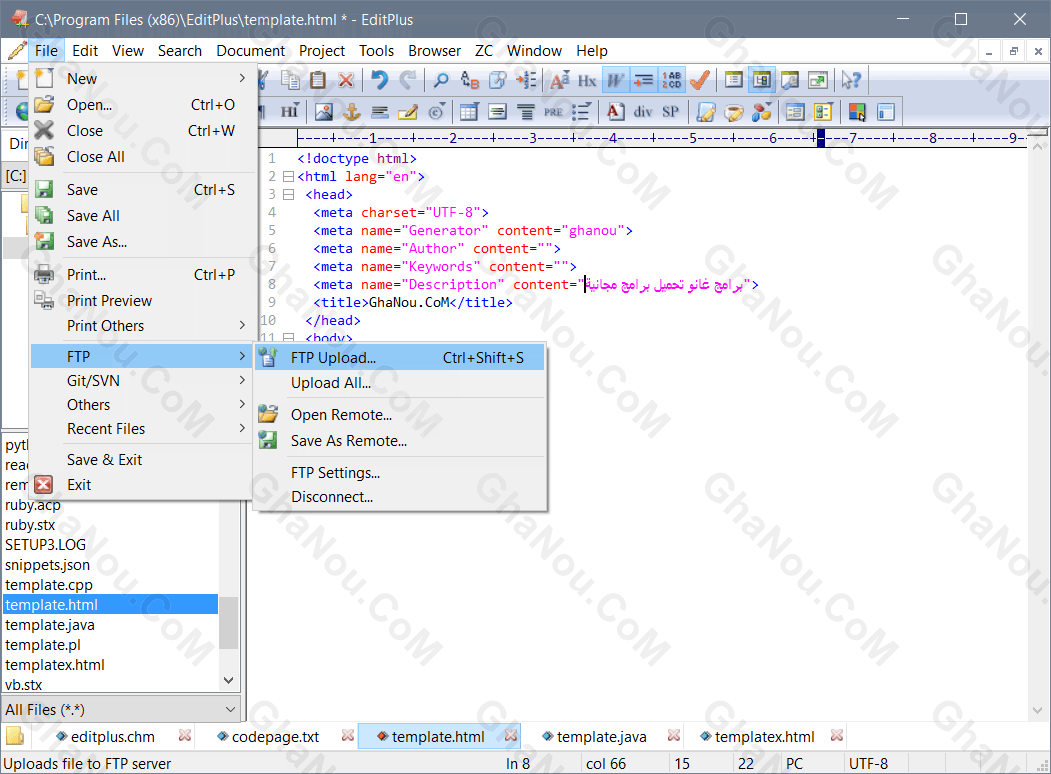
Task: Click the red X Delete toolbar icon
Action: pos(346,80)
